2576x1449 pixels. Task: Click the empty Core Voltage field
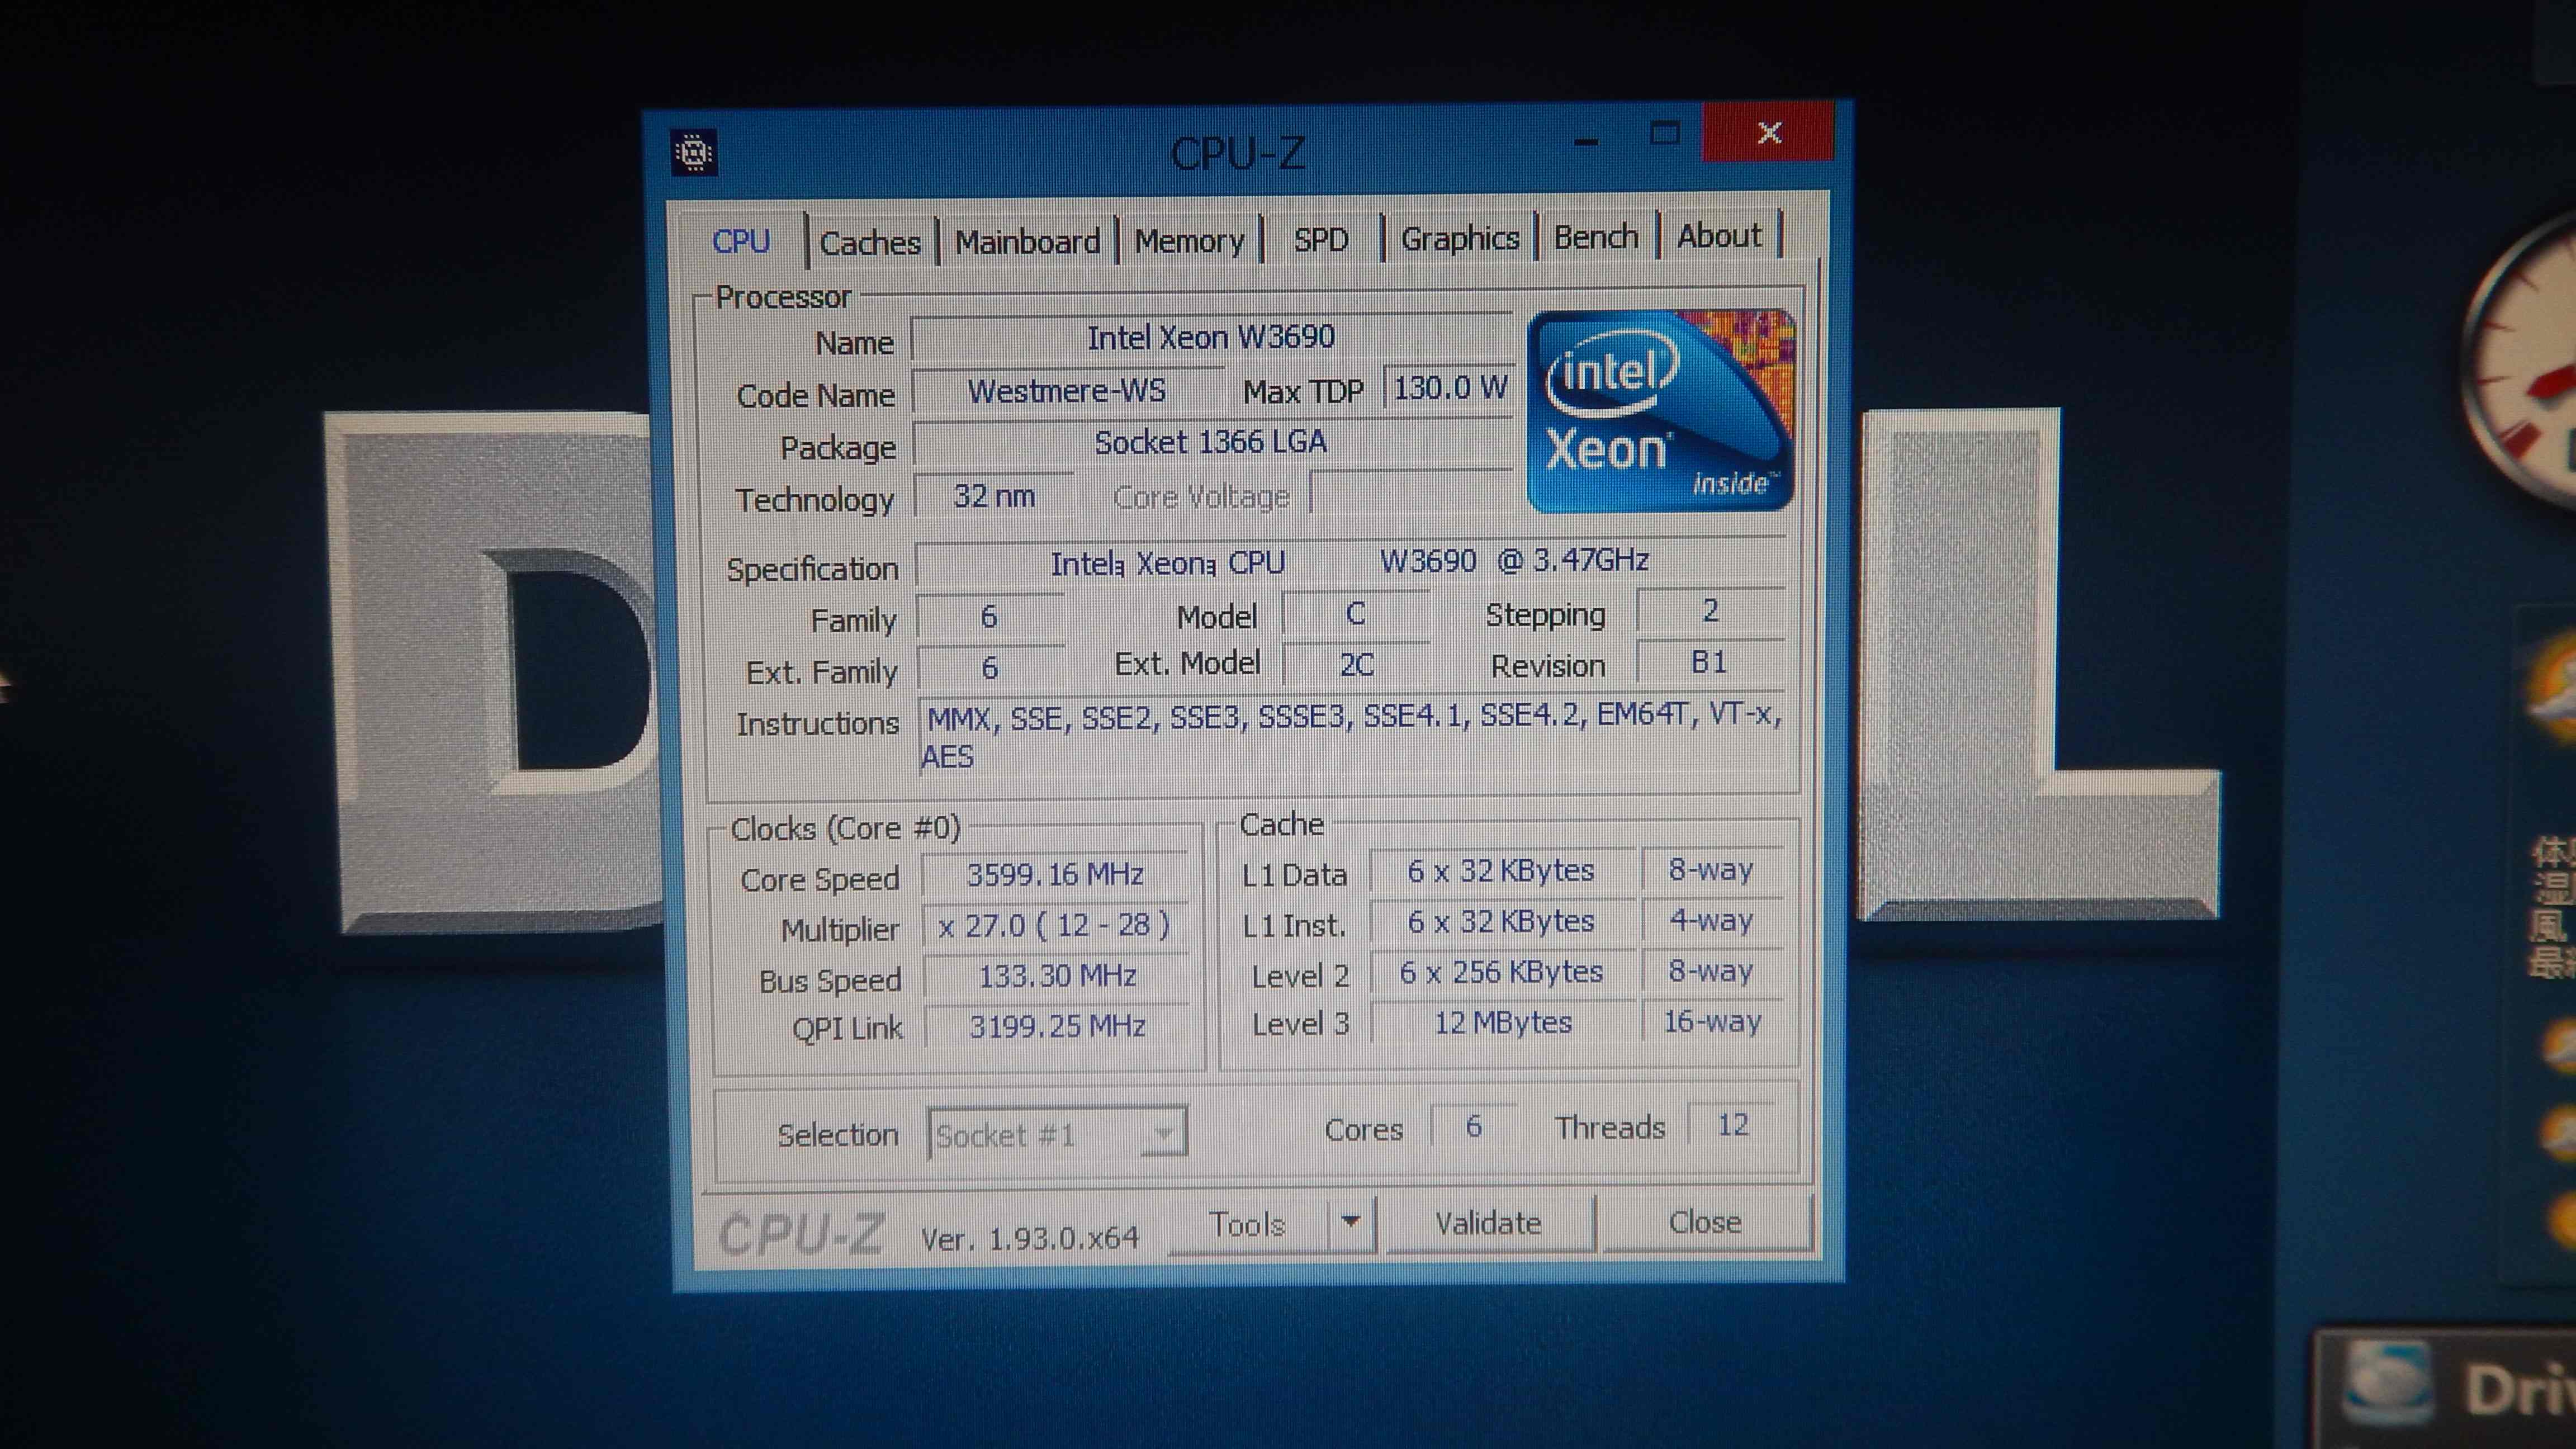[x=1412, y=493]
